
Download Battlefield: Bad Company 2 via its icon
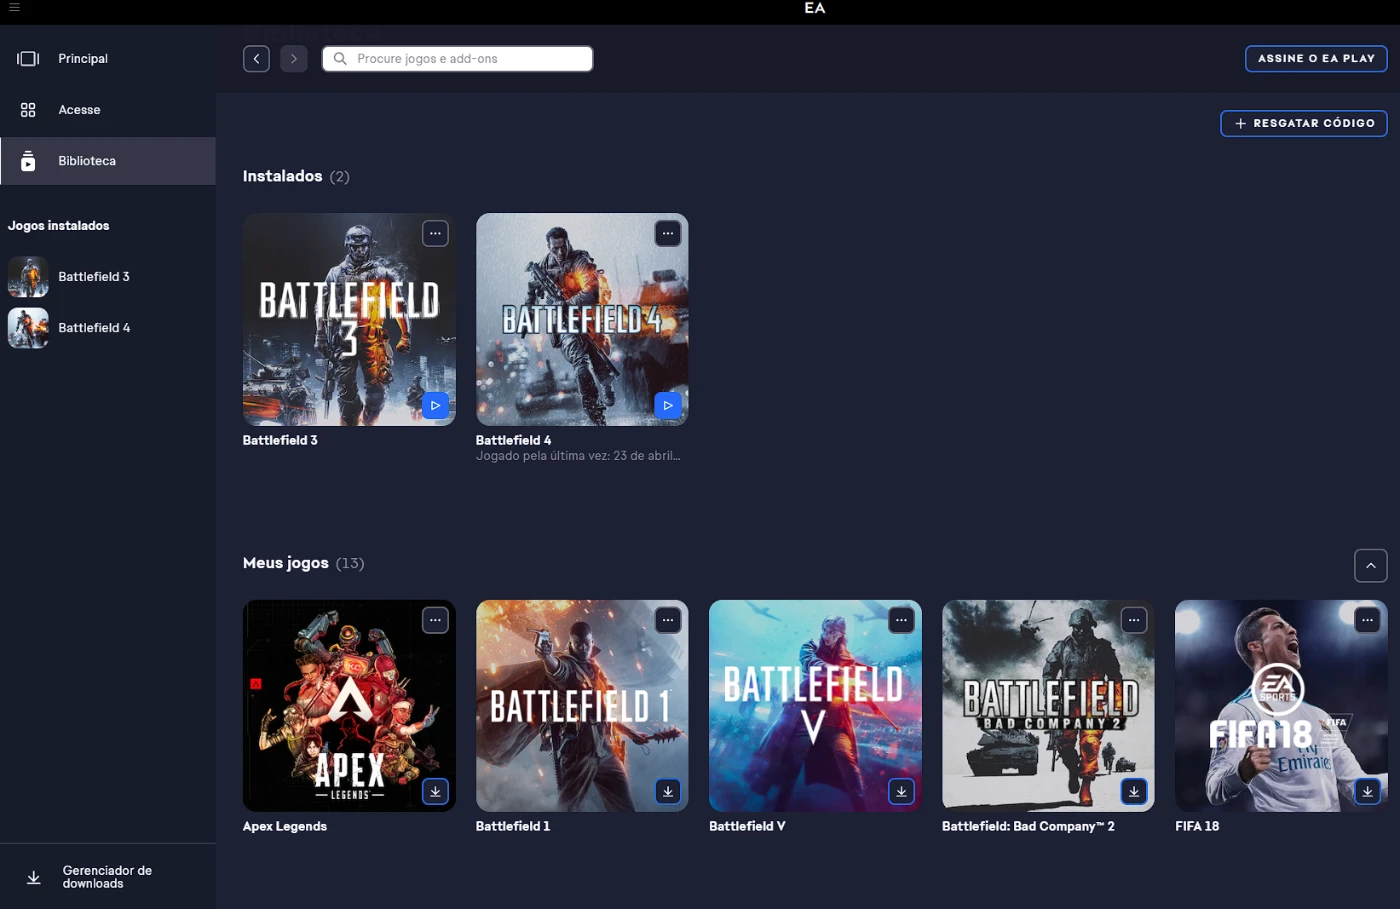point(1134,791)
